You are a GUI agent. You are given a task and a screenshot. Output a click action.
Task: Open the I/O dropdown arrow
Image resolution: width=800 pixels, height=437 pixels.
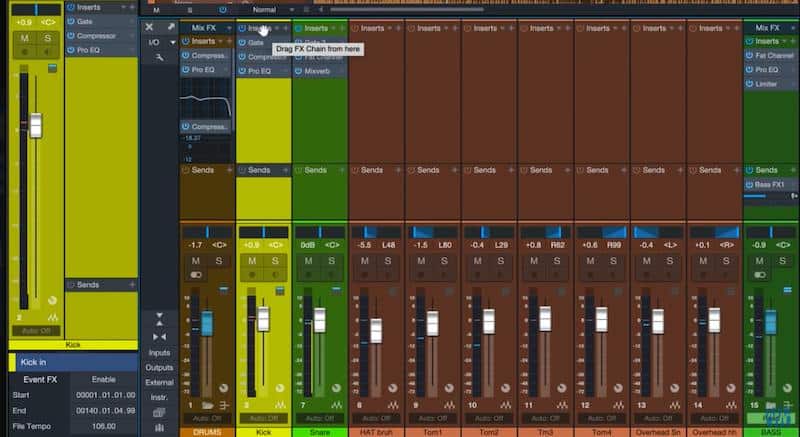(x=173, y=42)
